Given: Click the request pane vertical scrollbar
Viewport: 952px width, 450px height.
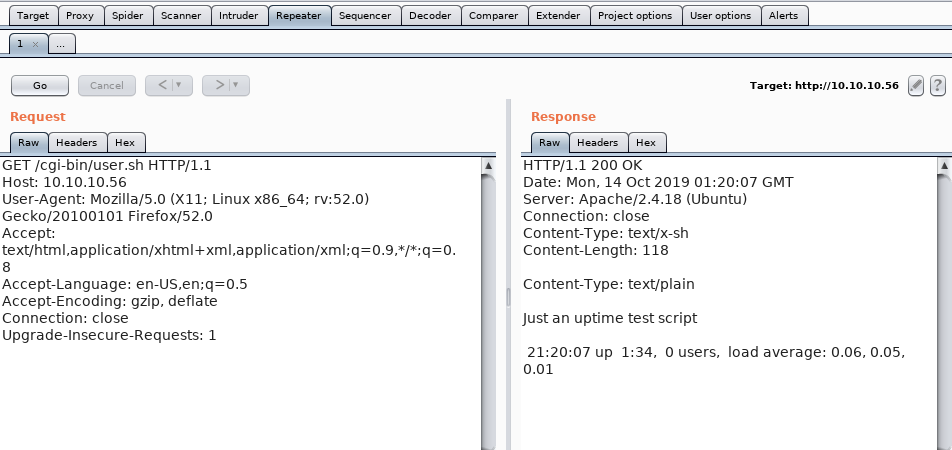Looking at the screenshot, I should click(488, 300).
